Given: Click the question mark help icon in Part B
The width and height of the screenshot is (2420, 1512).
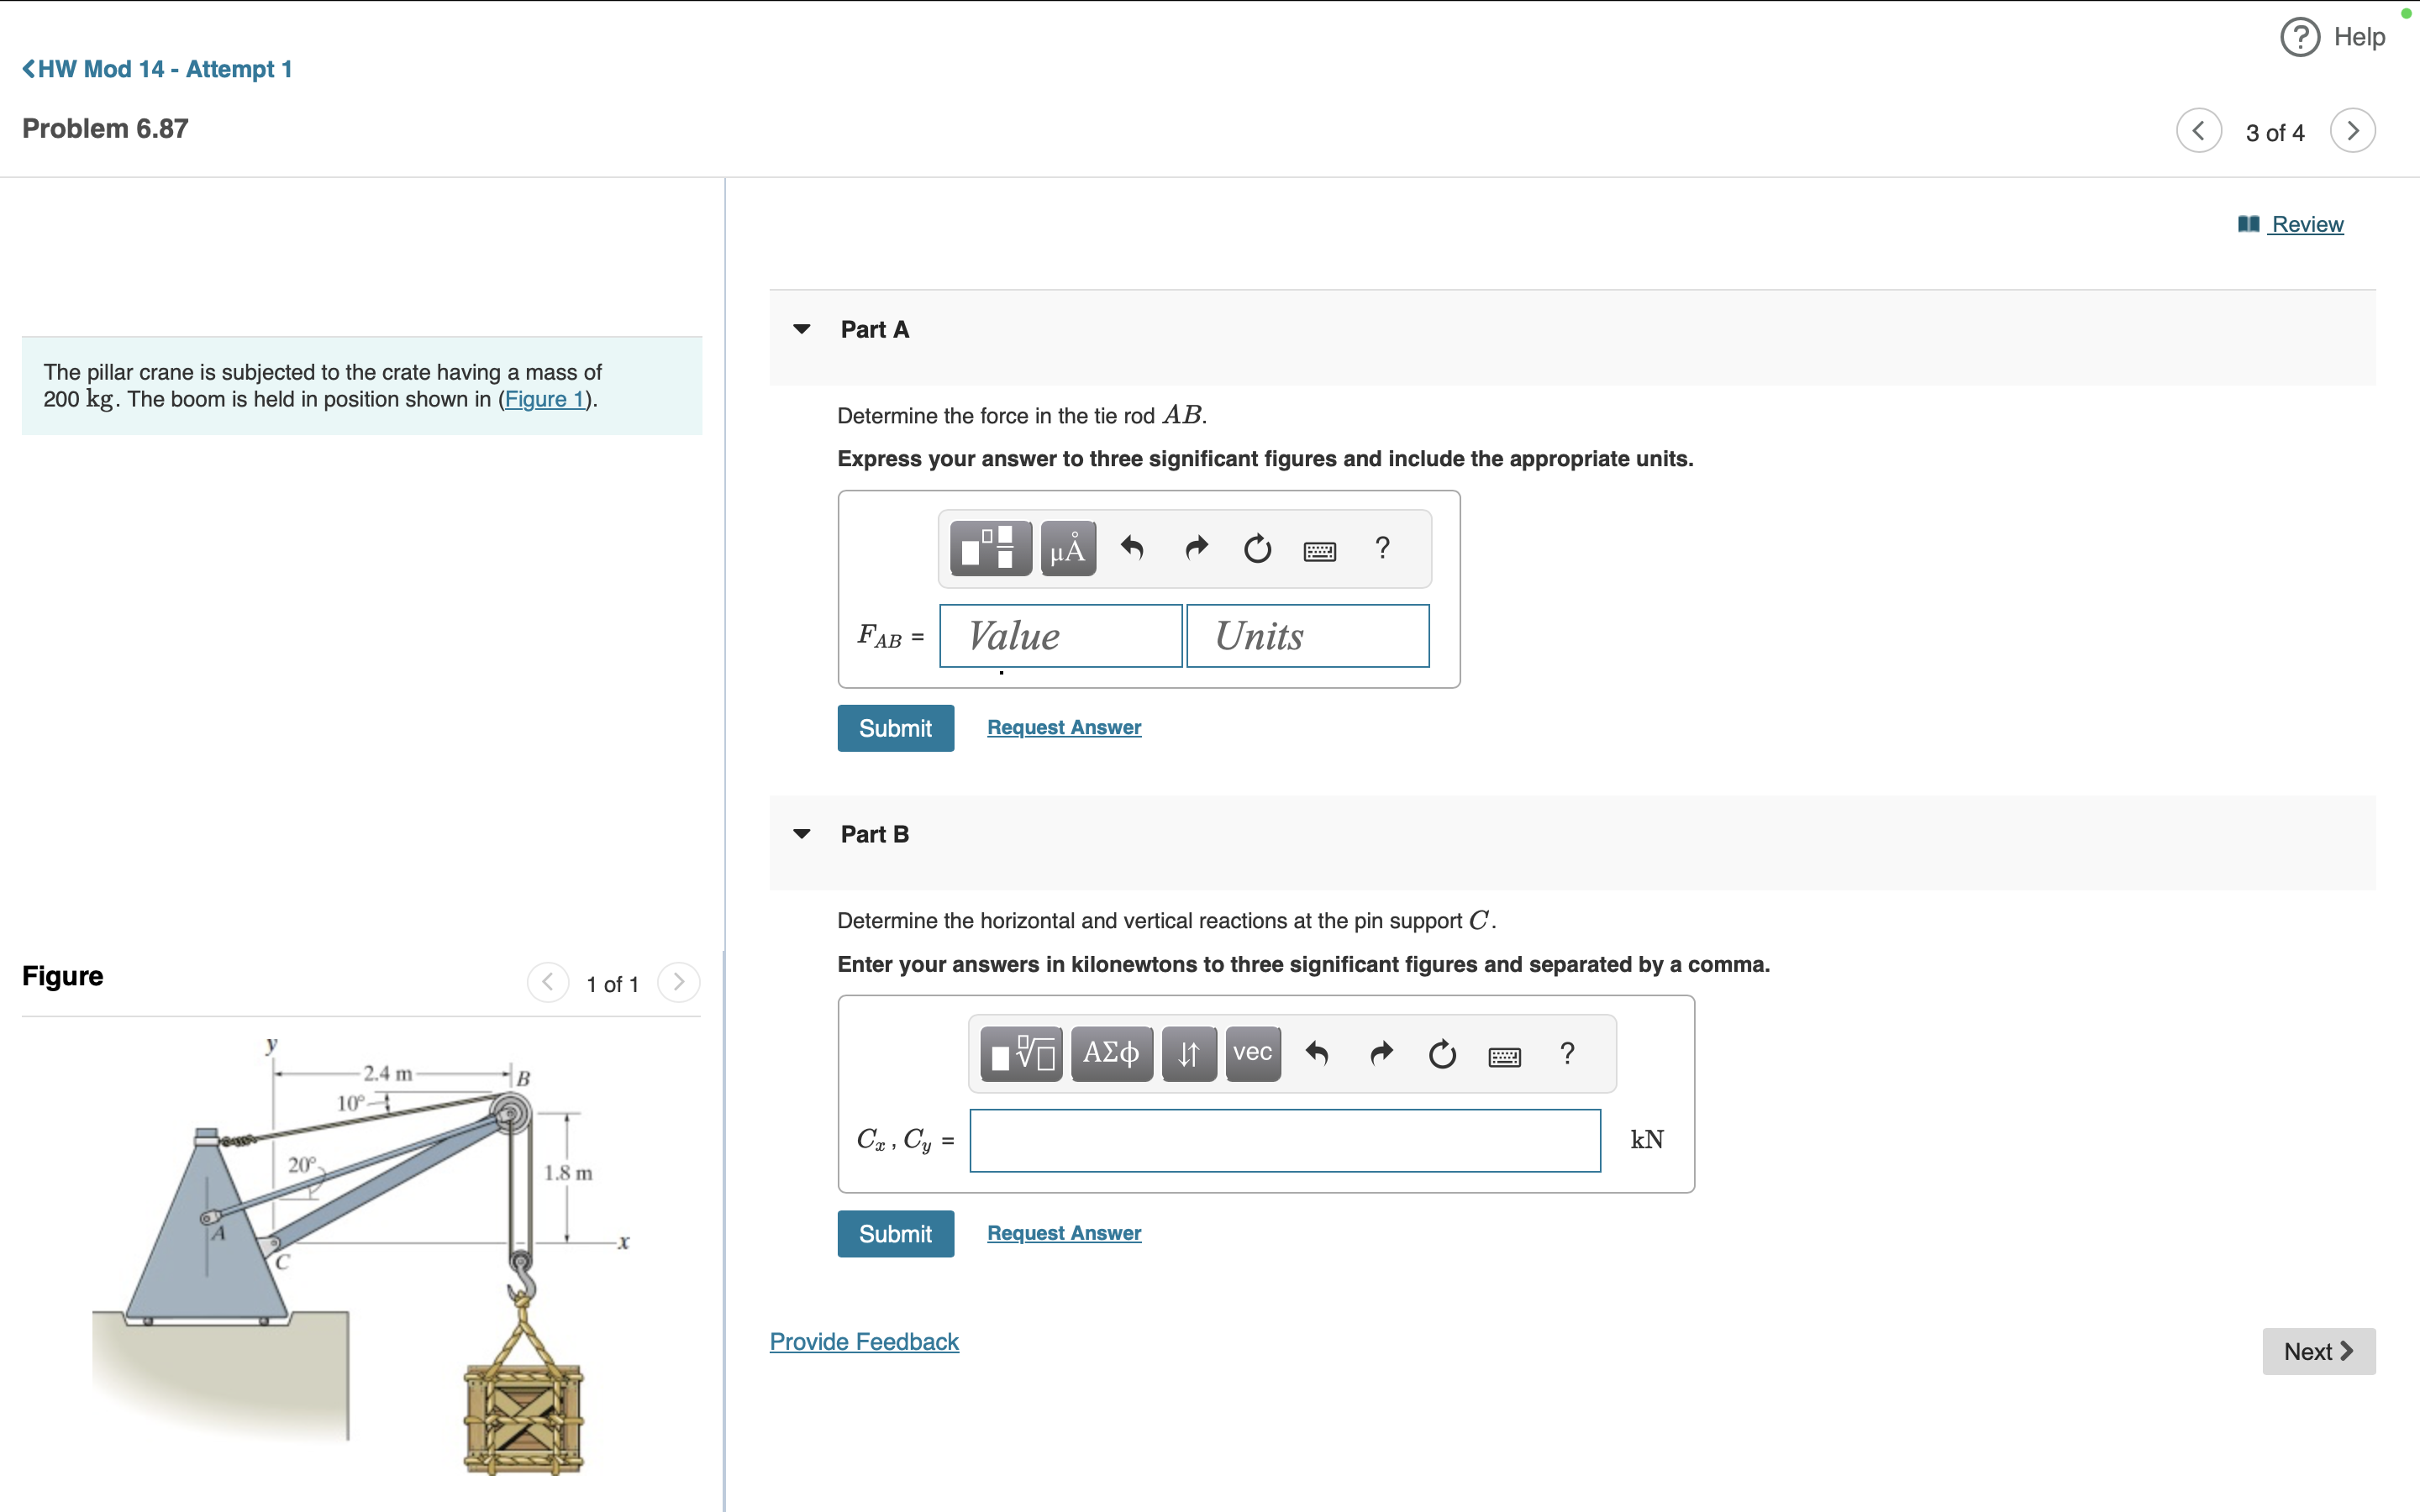Looking at the screenshot, I should [x=1566, y=1053].
